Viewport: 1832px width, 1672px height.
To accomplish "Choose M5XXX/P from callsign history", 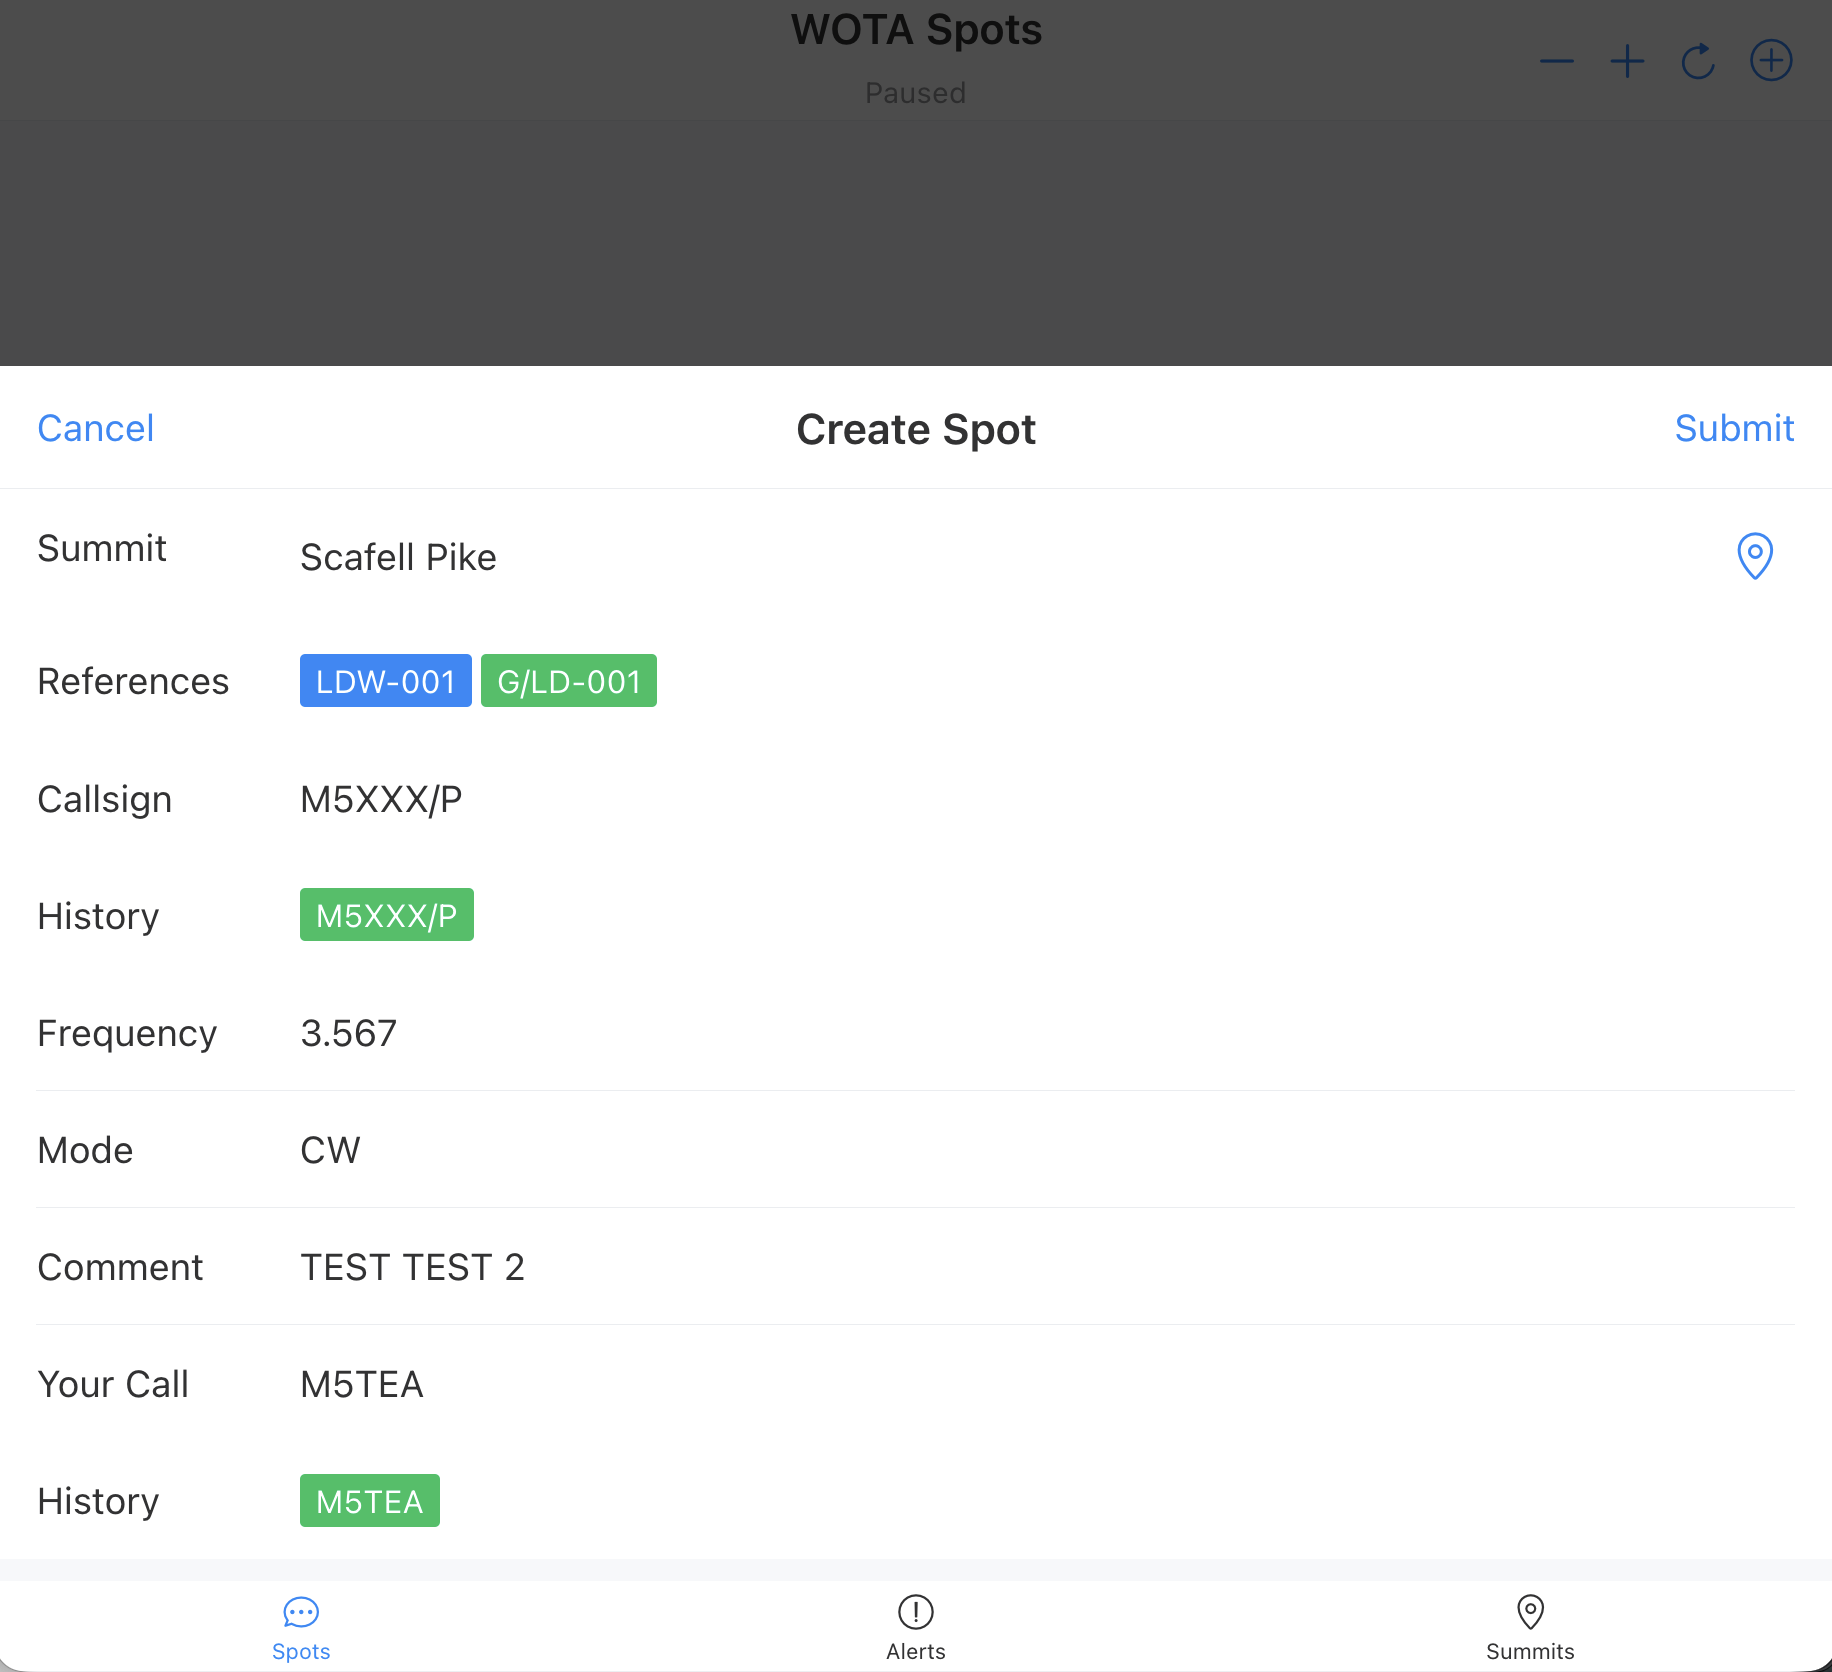I will [x=386, y=915].
